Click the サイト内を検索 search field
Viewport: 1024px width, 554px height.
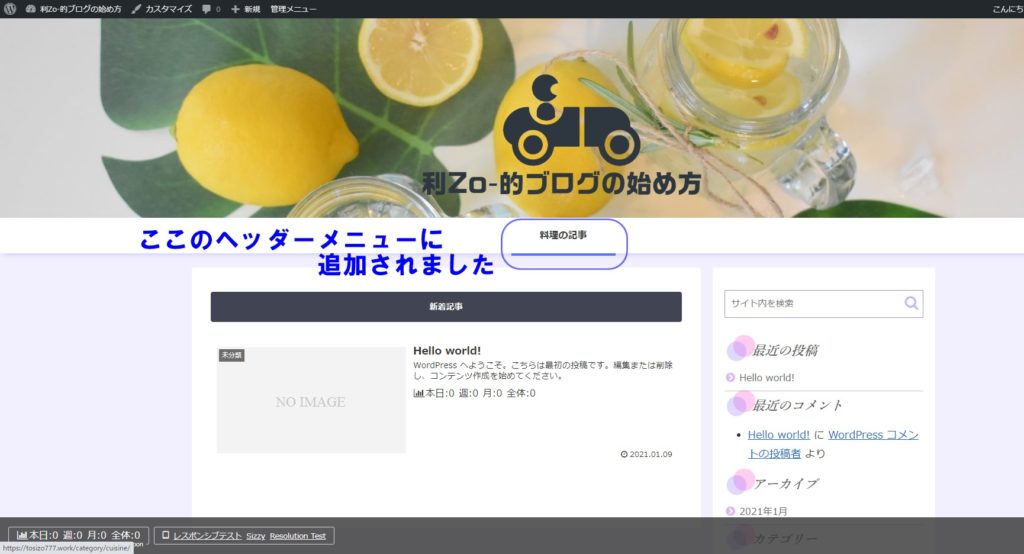click(810, 303)
